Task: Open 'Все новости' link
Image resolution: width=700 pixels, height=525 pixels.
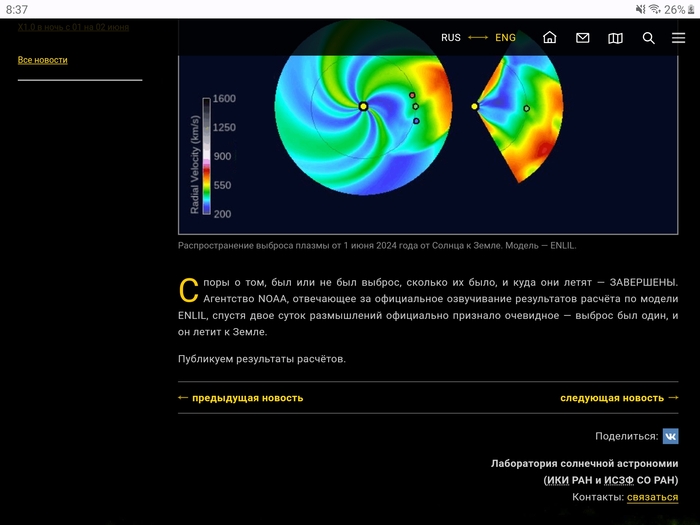Action: [x=42, y=60]
